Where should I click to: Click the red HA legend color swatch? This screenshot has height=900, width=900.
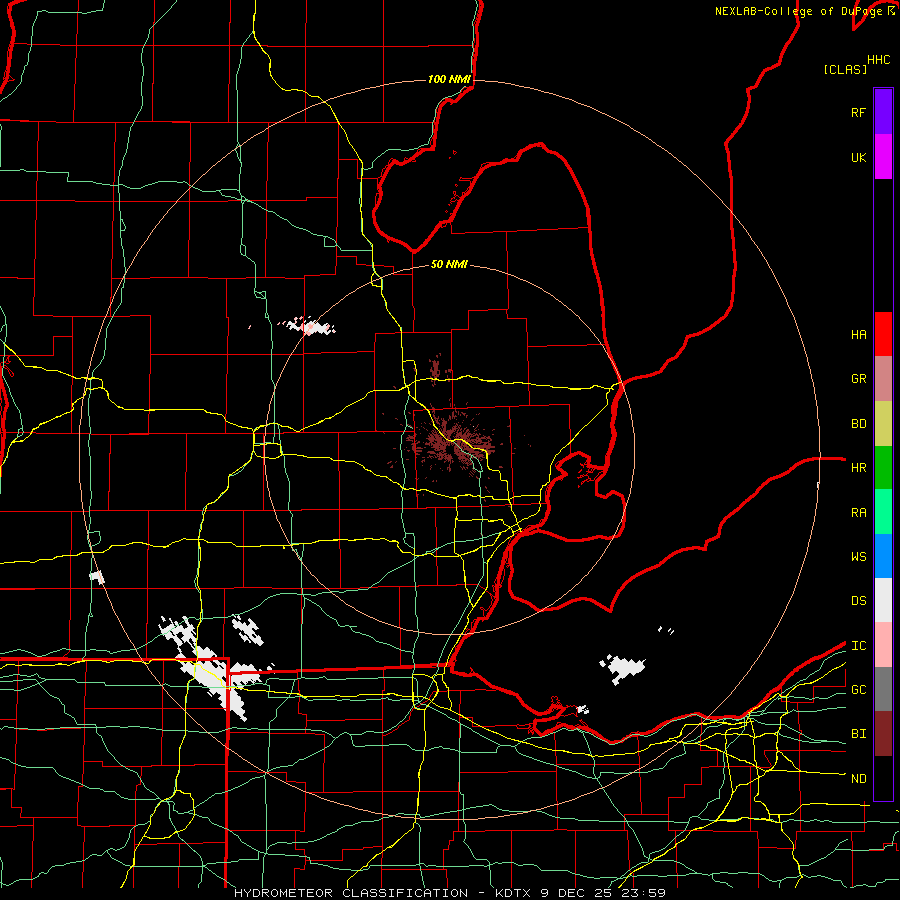tap(883, 334)
